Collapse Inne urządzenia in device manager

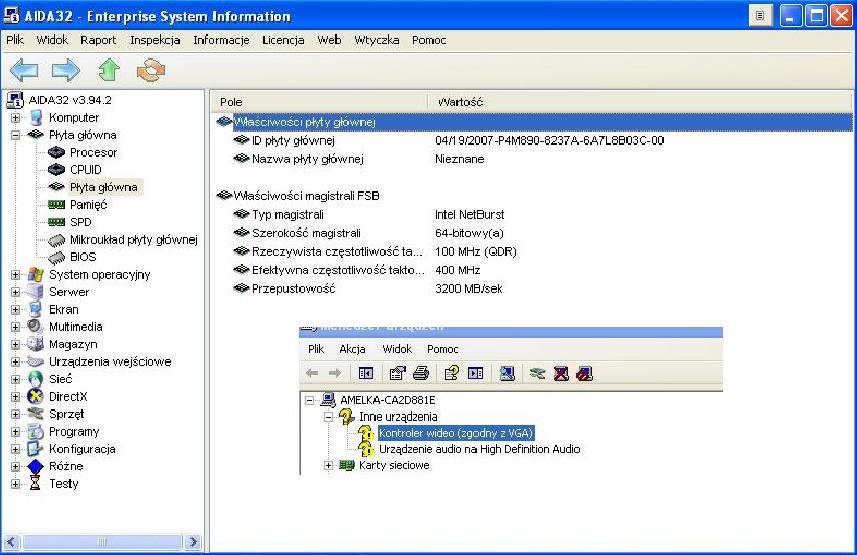click(x=328, y=417)
